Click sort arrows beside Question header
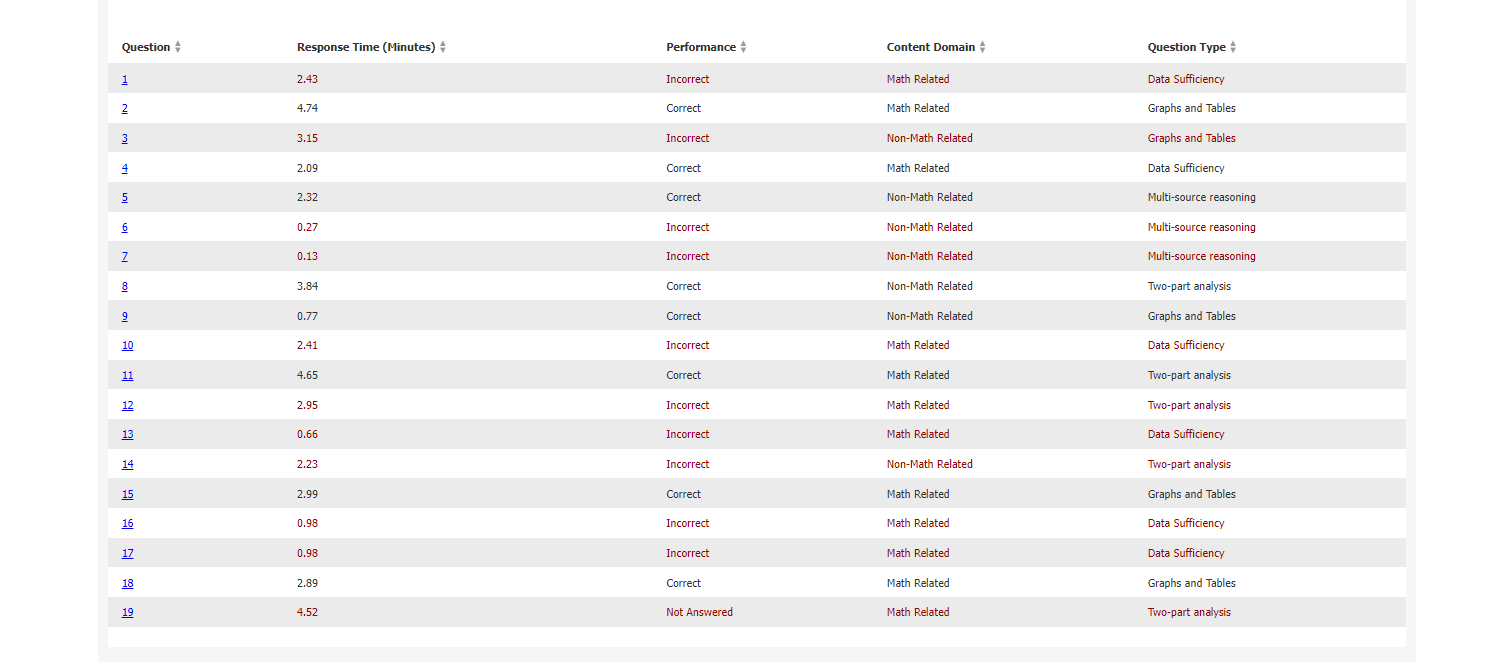Image resolution: width=1487 pixels, height=662 pixels. (x=178, y=47)
